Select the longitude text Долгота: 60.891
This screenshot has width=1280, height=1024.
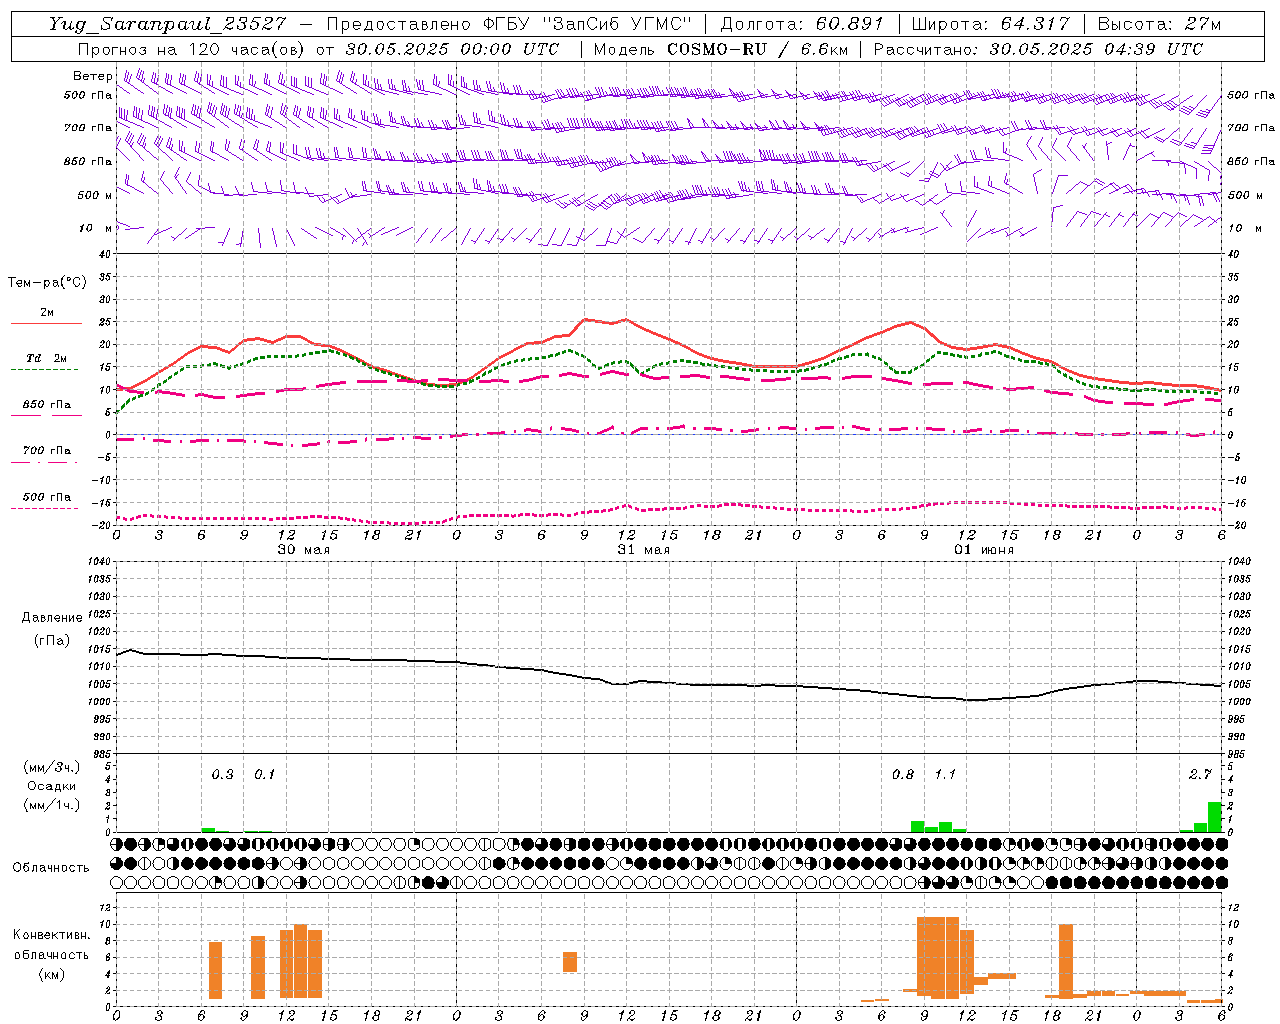coord(802,24)
